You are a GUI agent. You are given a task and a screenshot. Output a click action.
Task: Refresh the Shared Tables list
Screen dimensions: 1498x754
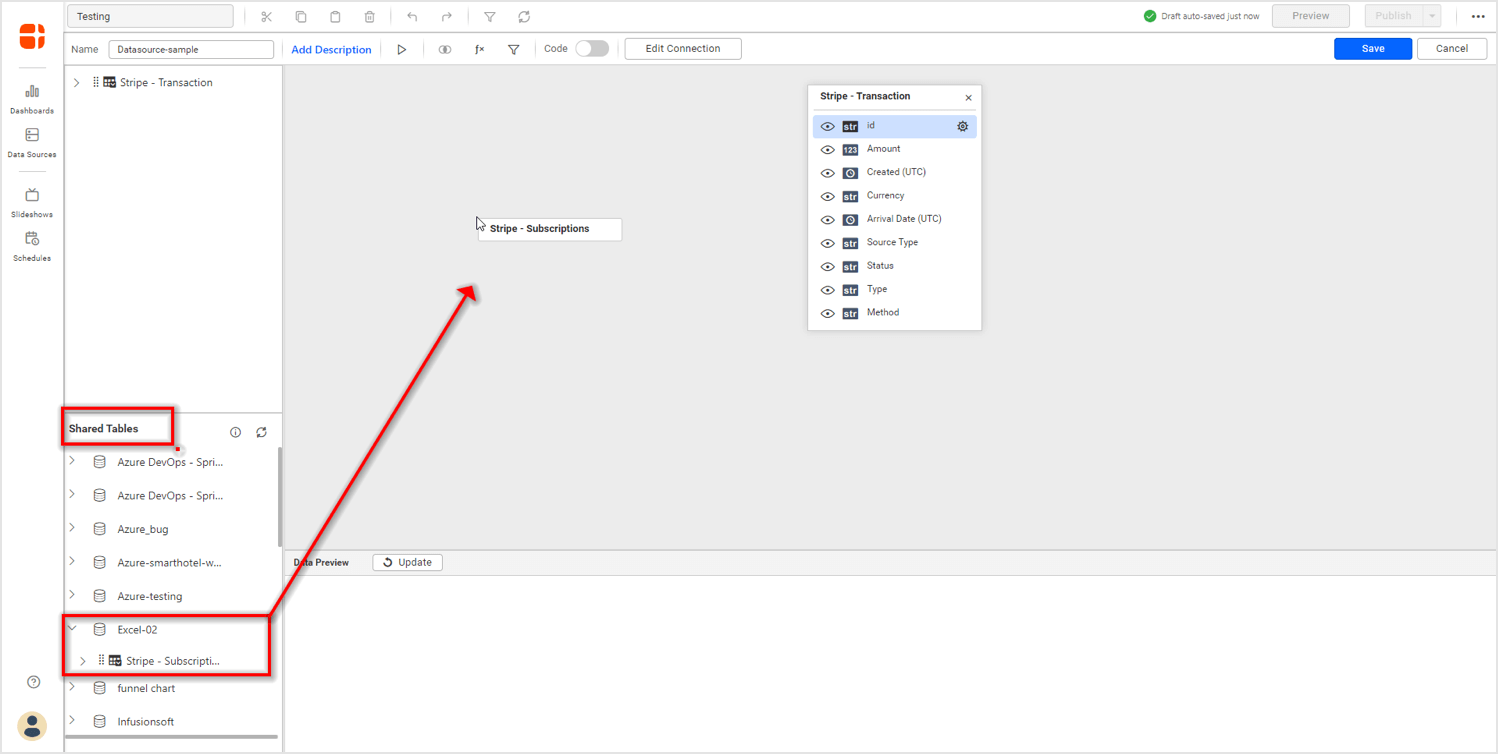tap(261, 432)
